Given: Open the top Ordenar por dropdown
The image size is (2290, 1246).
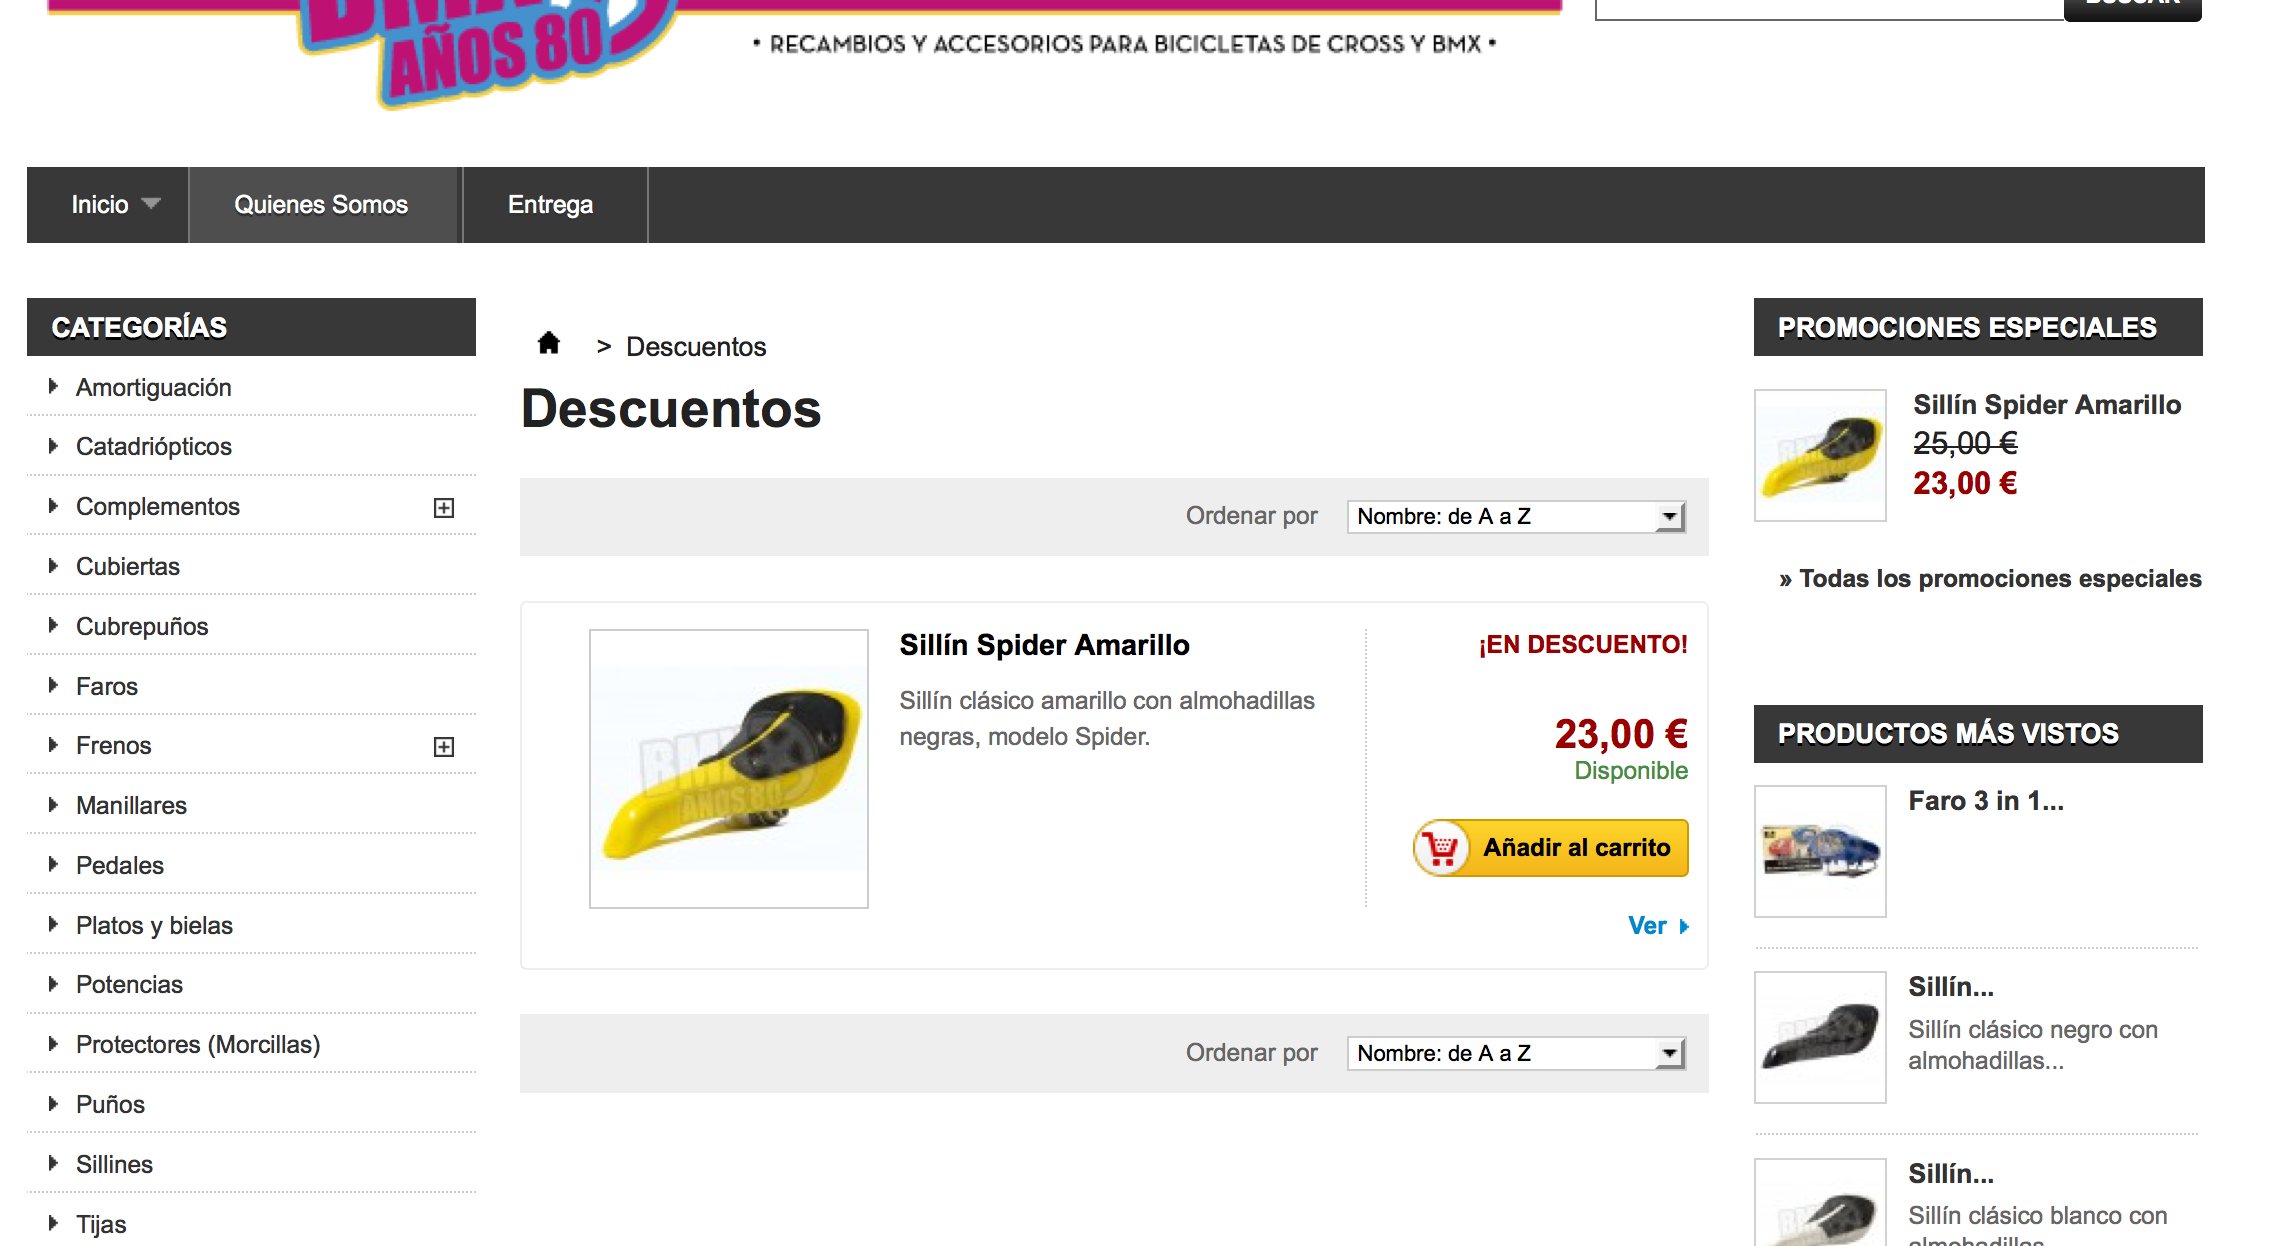Looking at the screenshot, I should pyautogui.click(x=1516, y=517).
